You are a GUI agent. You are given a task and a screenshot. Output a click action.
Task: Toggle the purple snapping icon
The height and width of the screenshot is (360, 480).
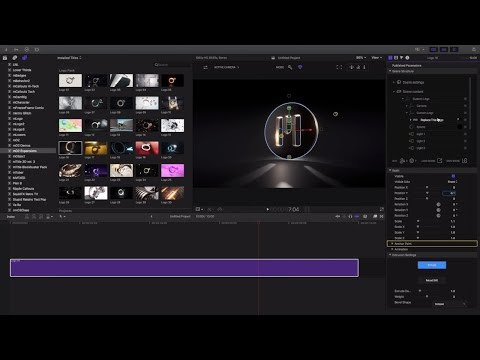coord(357,216)
